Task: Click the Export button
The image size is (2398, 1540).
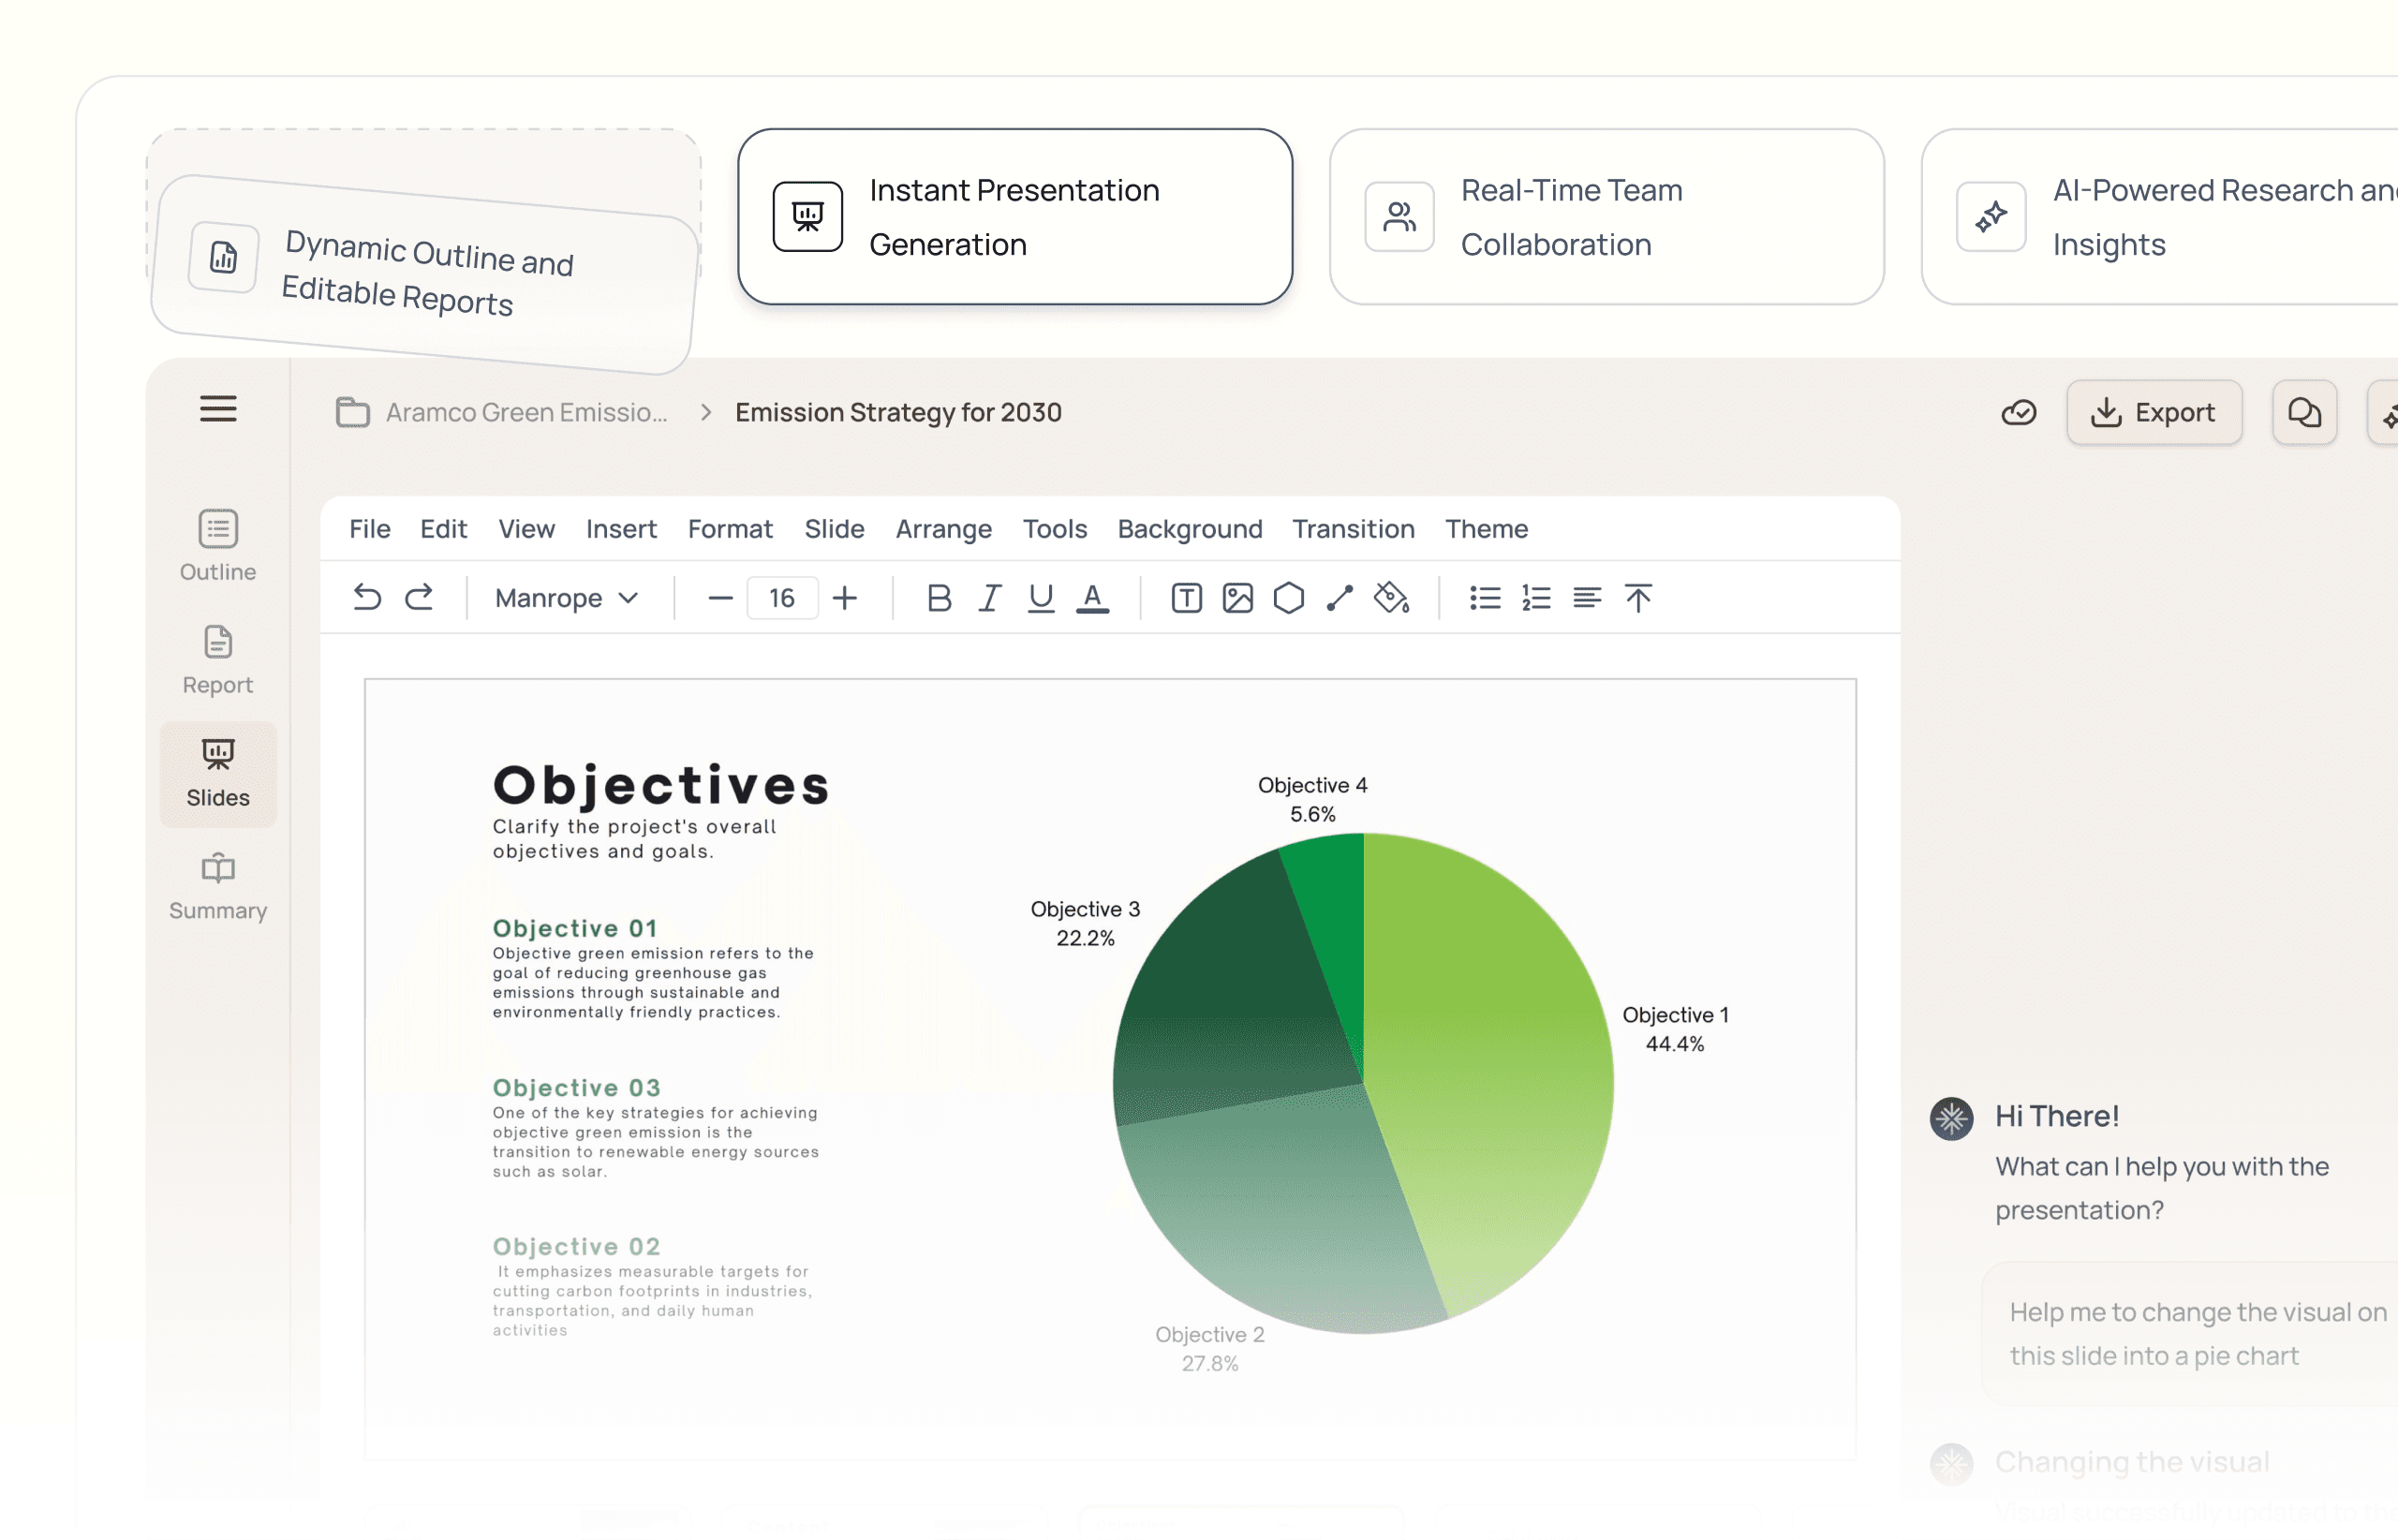Action: tap(2154, 412)
